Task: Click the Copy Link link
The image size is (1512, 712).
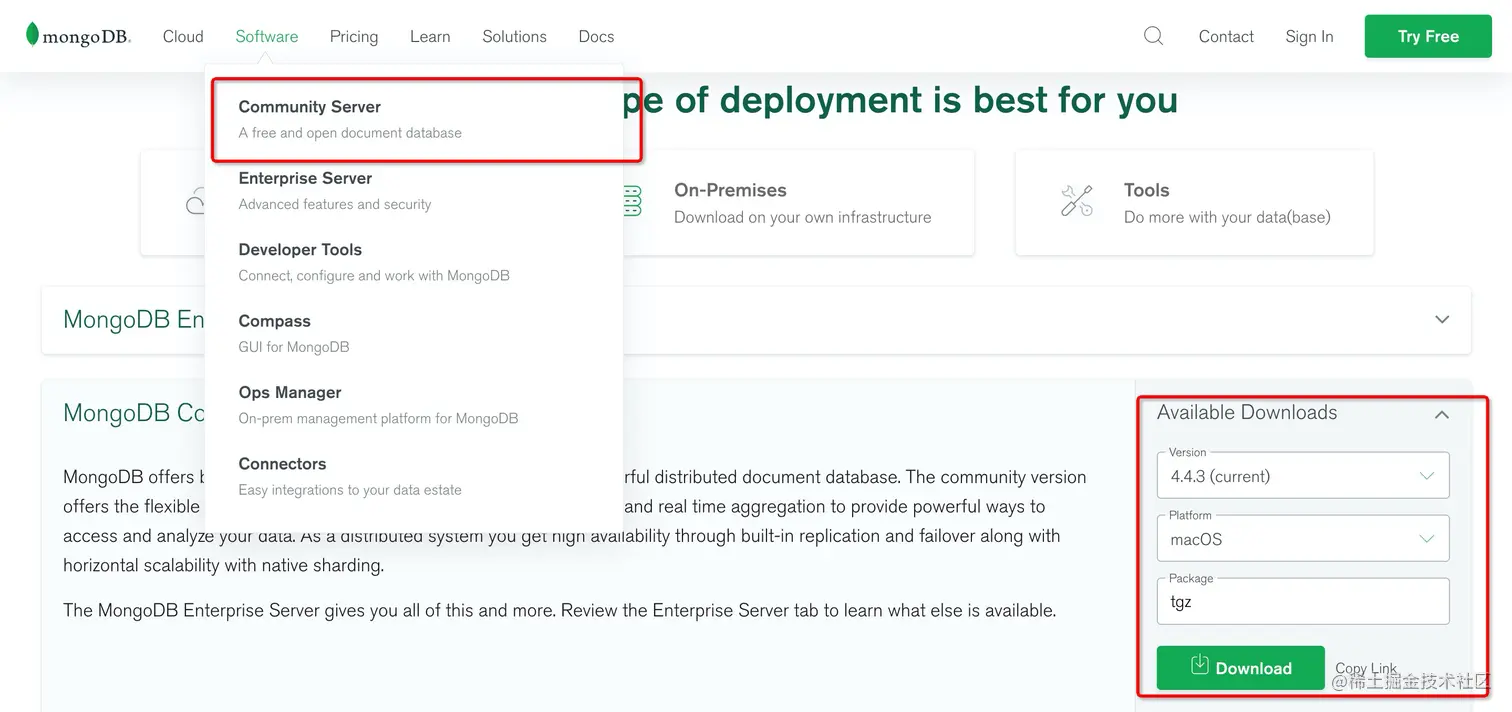Action: pos(1366,668)
